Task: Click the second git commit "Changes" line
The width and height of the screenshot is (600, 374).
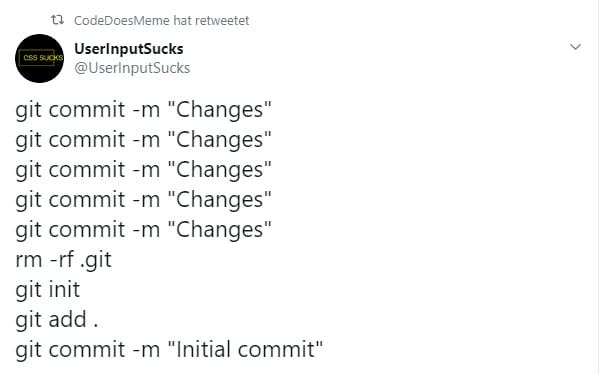Action: (143, 140)
